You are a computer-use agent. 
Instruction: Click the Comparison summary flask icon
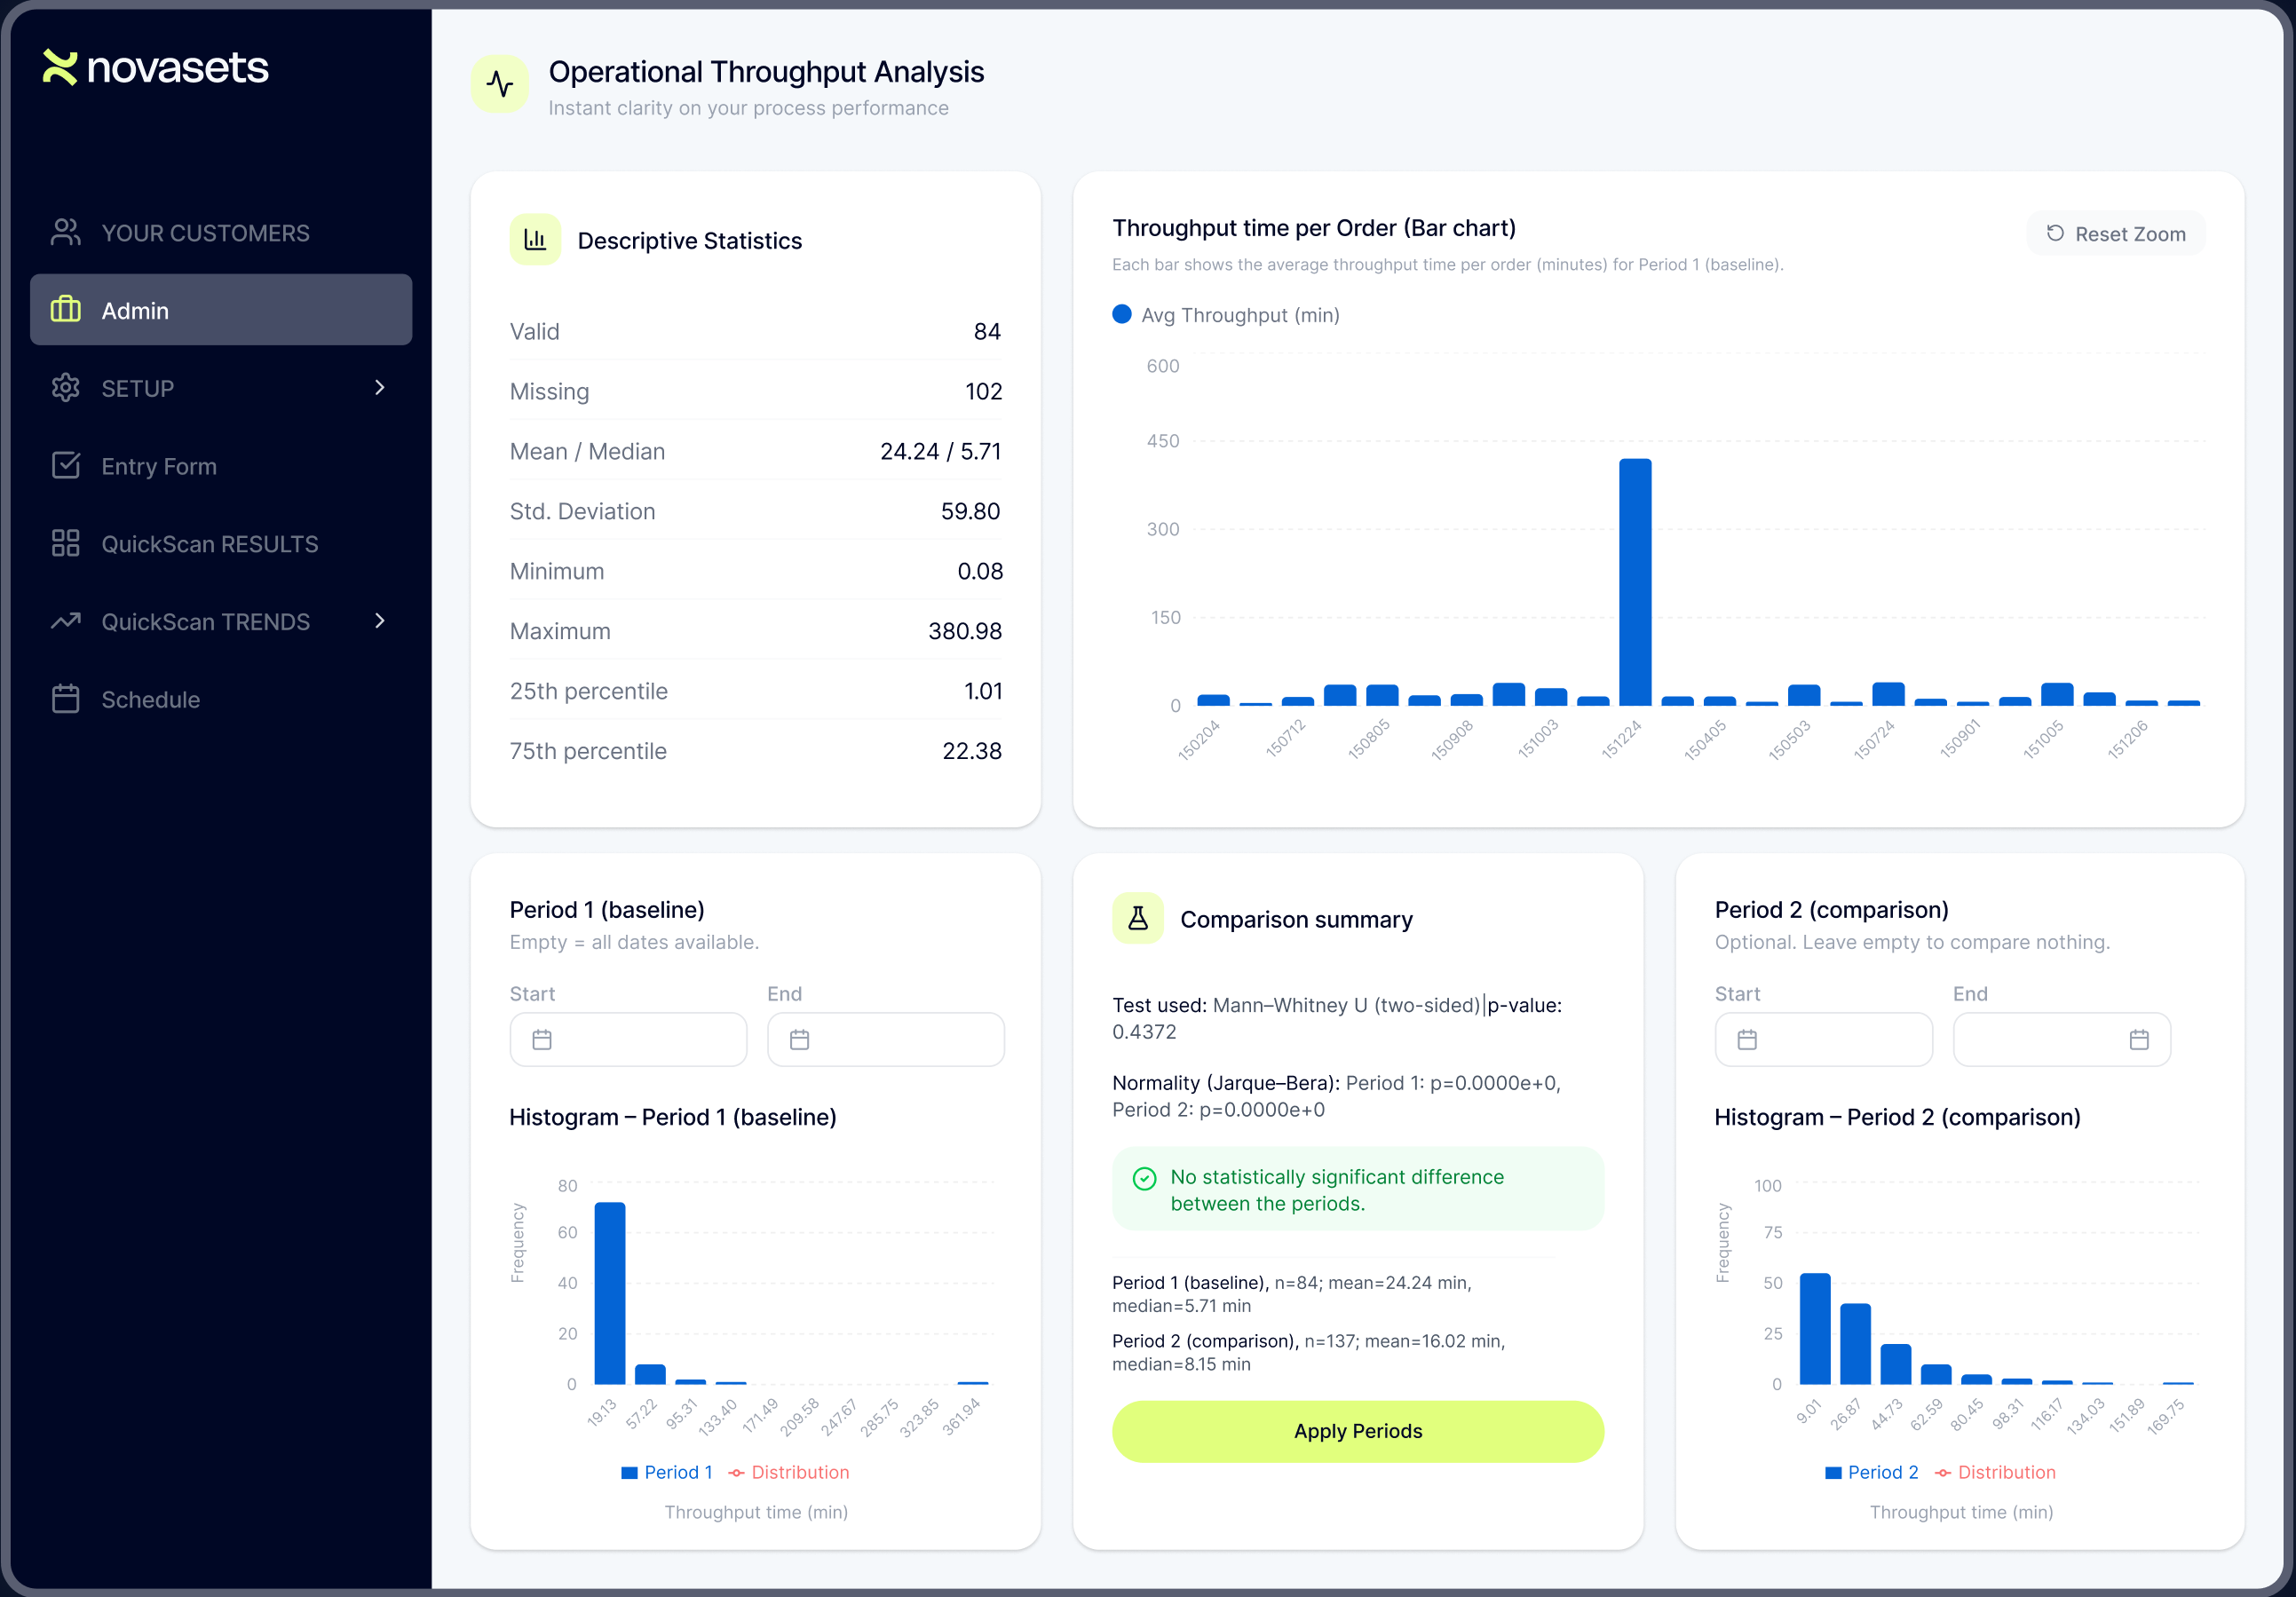1137,918
